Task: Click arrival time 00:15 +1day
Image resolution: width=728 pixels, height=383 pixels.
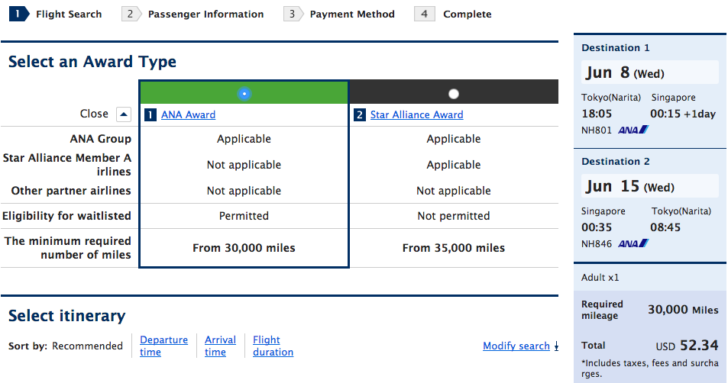Action: 682,114
